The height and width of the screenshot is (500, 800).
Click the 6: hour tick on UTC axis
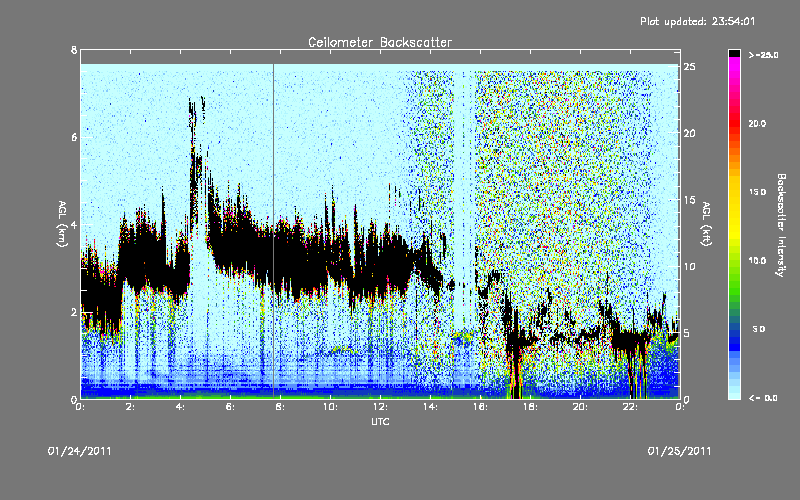click(x=231, y=407)
